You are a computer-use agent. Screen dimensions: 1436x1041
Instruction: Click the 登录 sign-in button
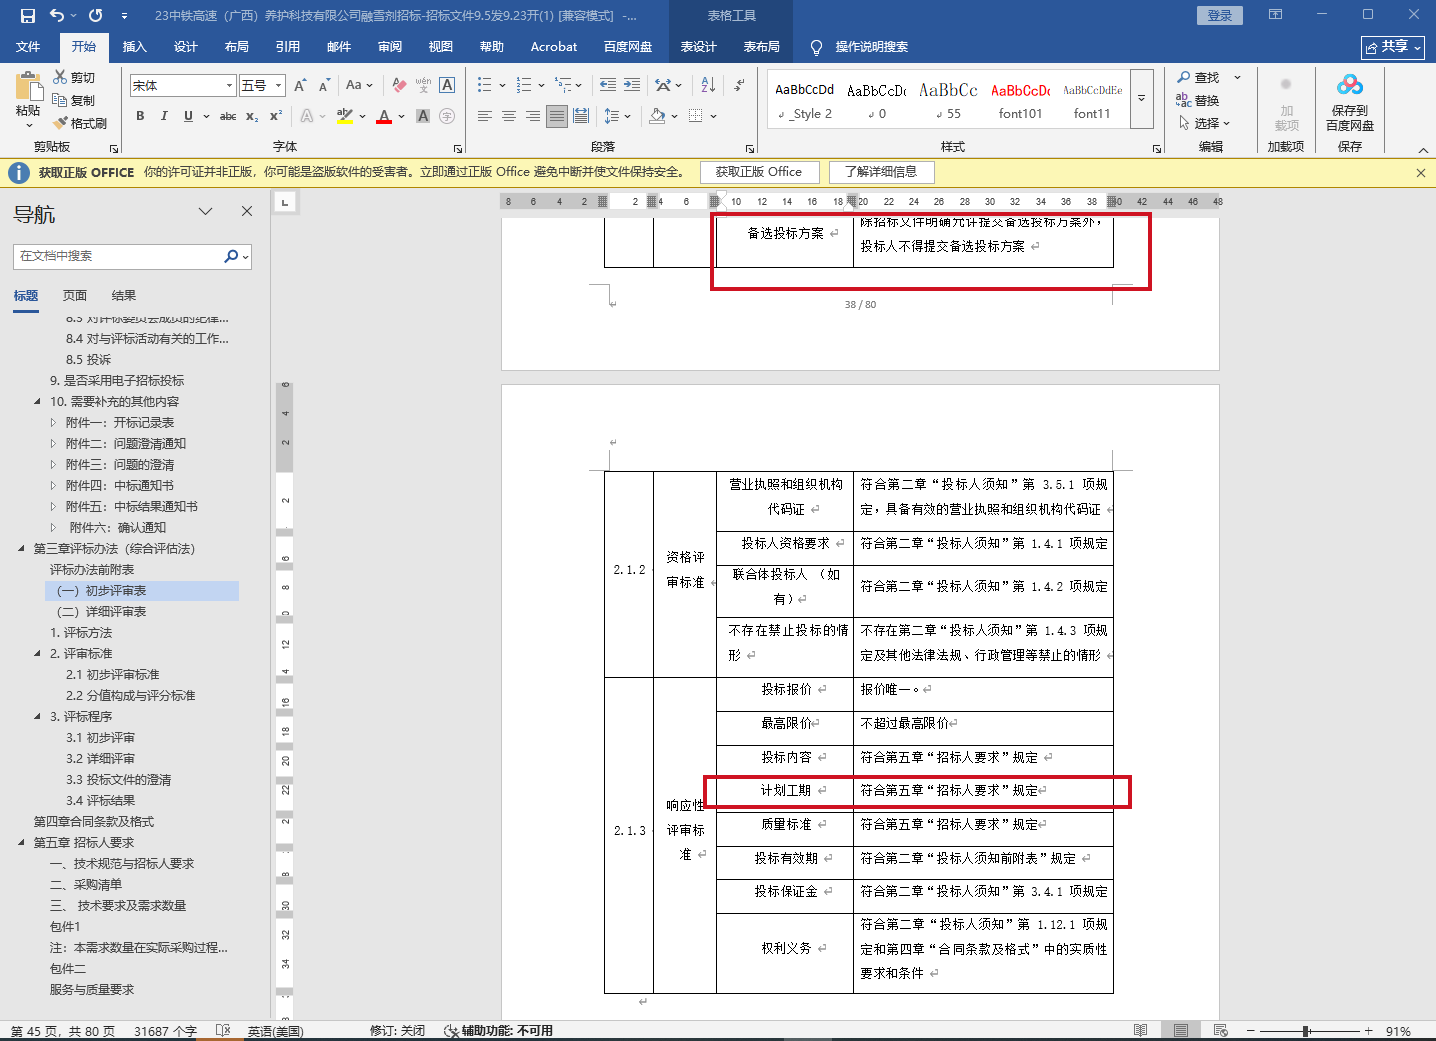(x=1220, y=15)
